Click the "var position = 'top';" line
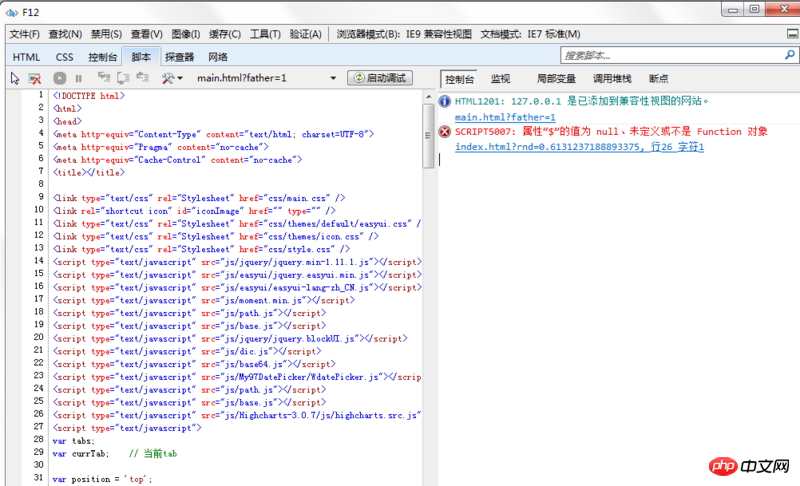Image resolution: width=800 pixels, height=486 pixels. click(x=103, y=479)
